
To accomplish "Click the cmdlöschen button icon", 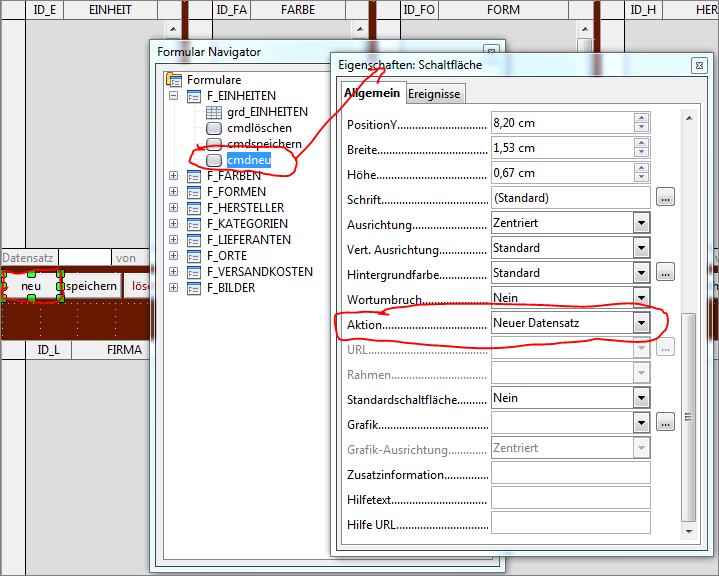I will pos(214,128).
